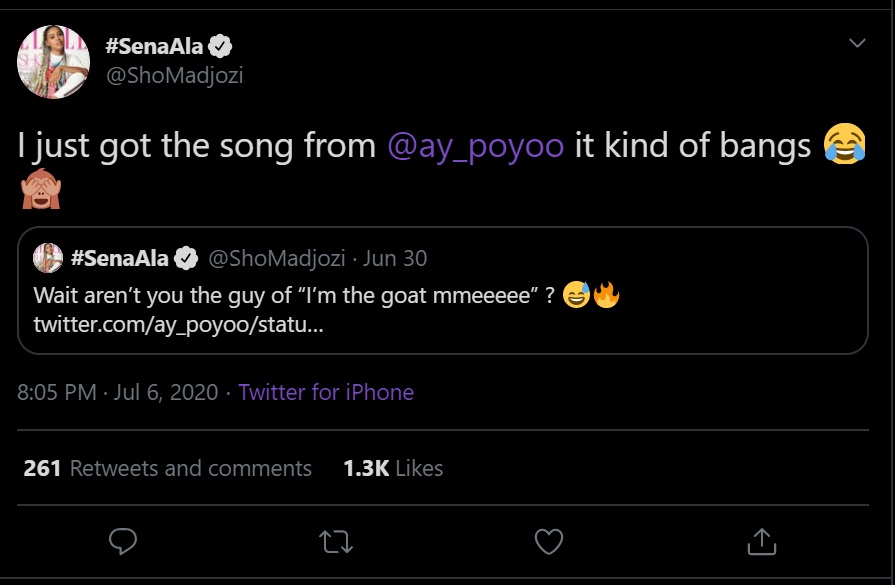
Task: Open the #SenaAla display name at top
Action: (x=153, y=47)
